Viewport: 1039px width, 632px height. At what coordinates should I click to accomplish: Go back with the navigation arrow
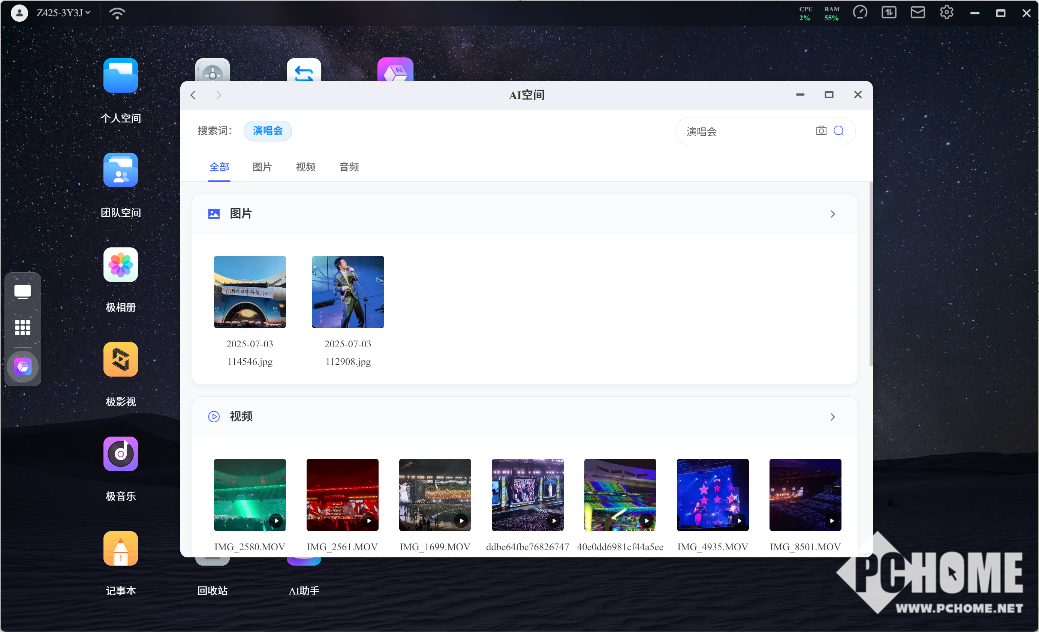(193, 95)
